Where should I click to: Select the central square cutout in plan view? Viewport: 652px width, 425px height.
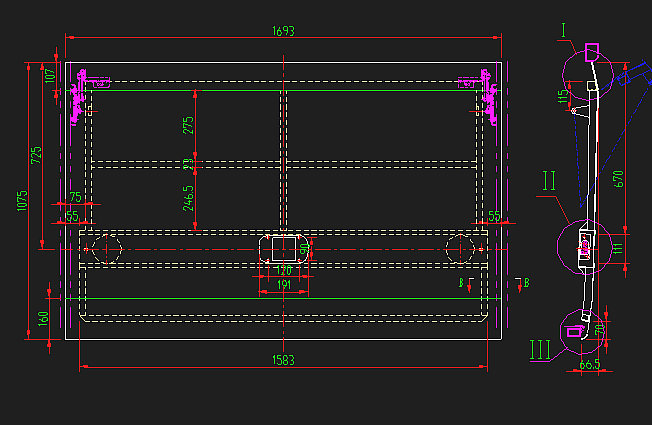point(284,249)
